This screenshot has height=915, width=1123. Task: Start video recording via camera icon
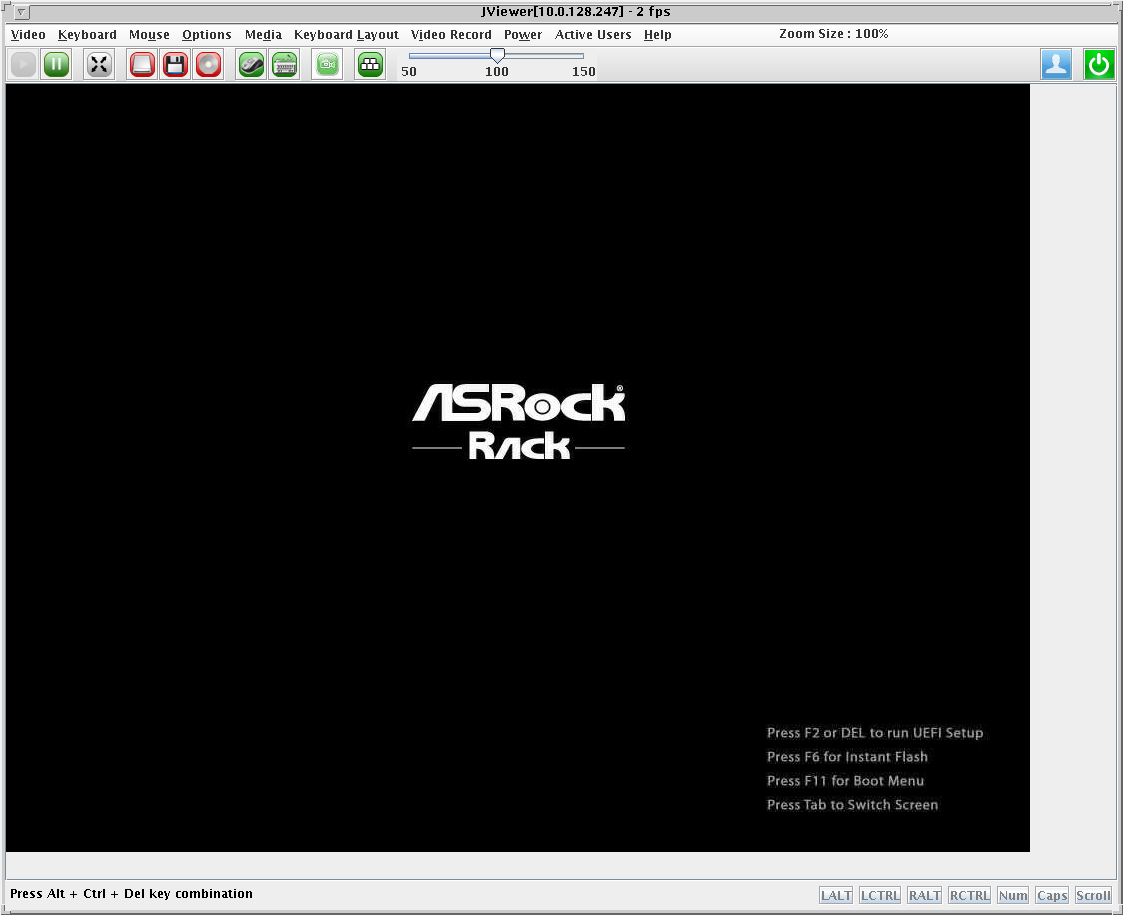[x=327, y=65]
